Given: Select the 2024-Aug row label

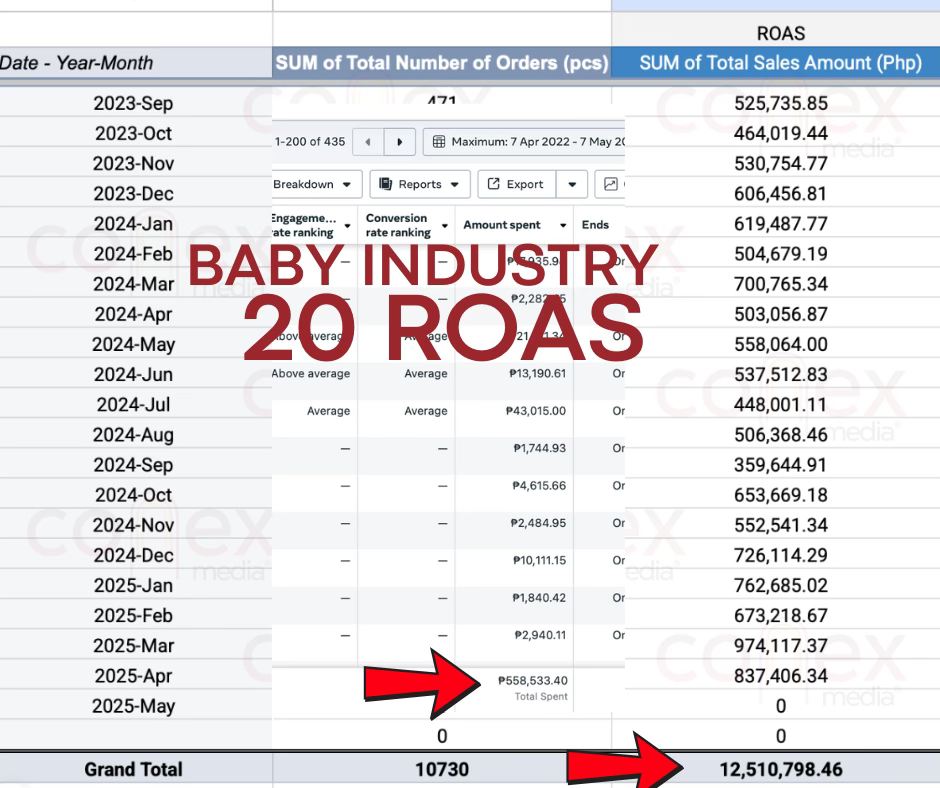Looking at the screenshot, I should (x=133, y=435).
